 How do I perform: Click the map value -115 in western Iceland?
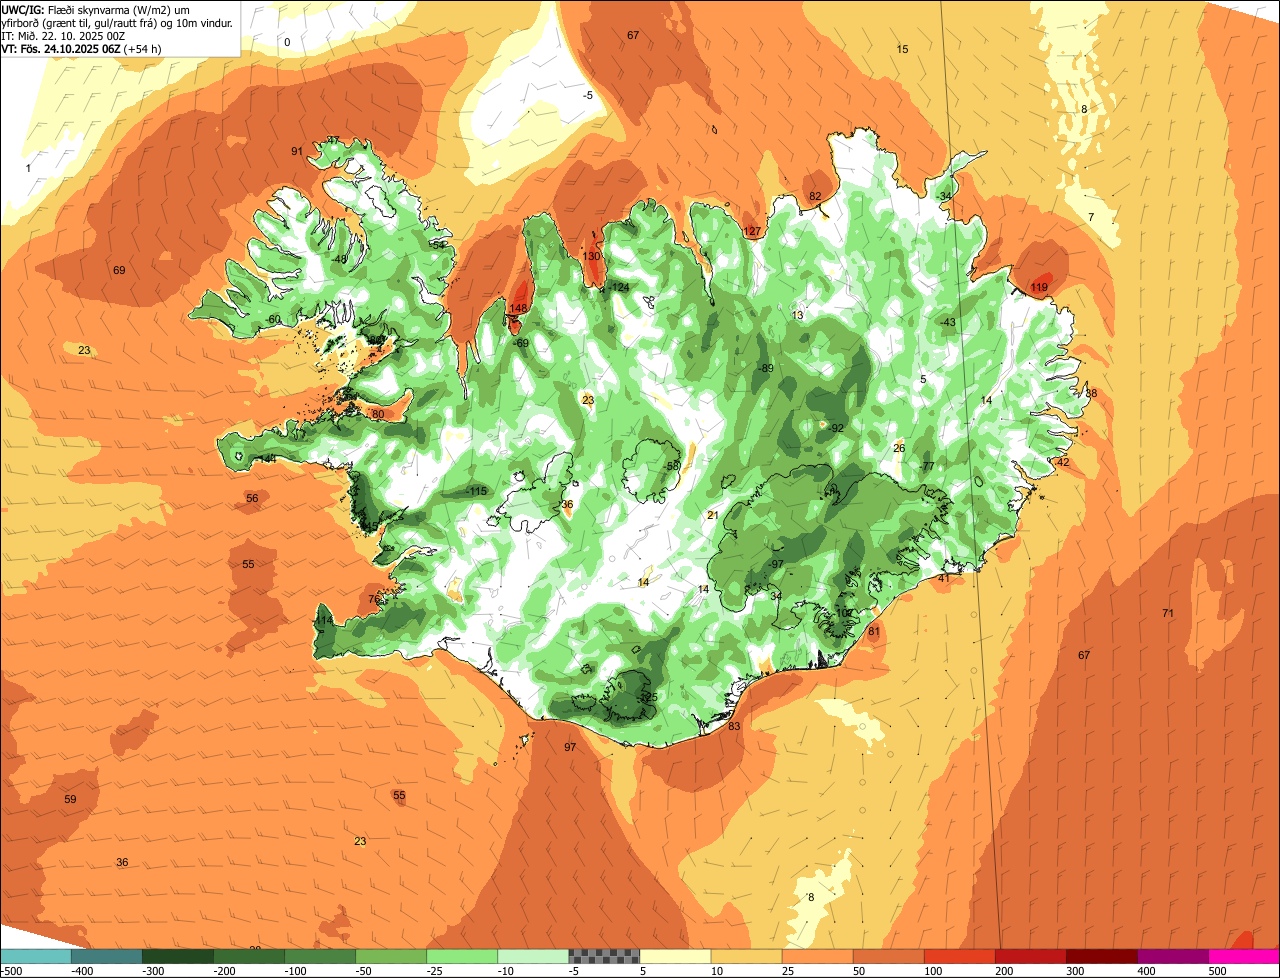(x=476, y=491)
